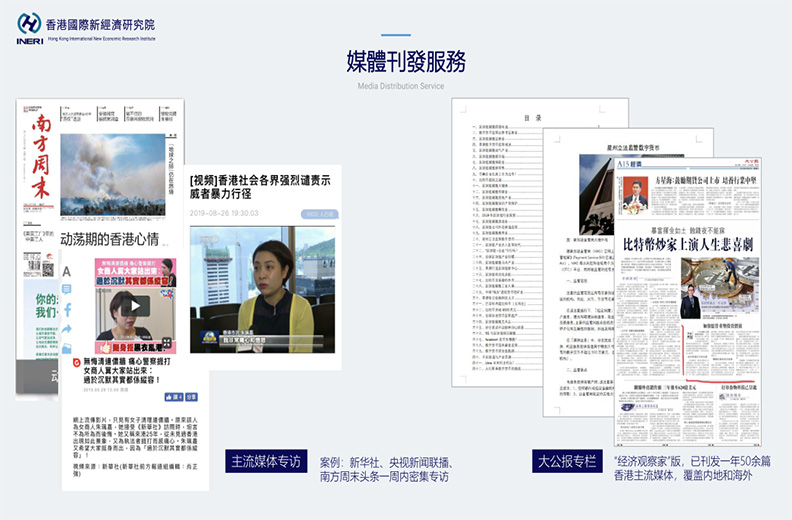Click the INERI logo icon
This screenshot has height=520, width=792.
click(x=28, y=25)
